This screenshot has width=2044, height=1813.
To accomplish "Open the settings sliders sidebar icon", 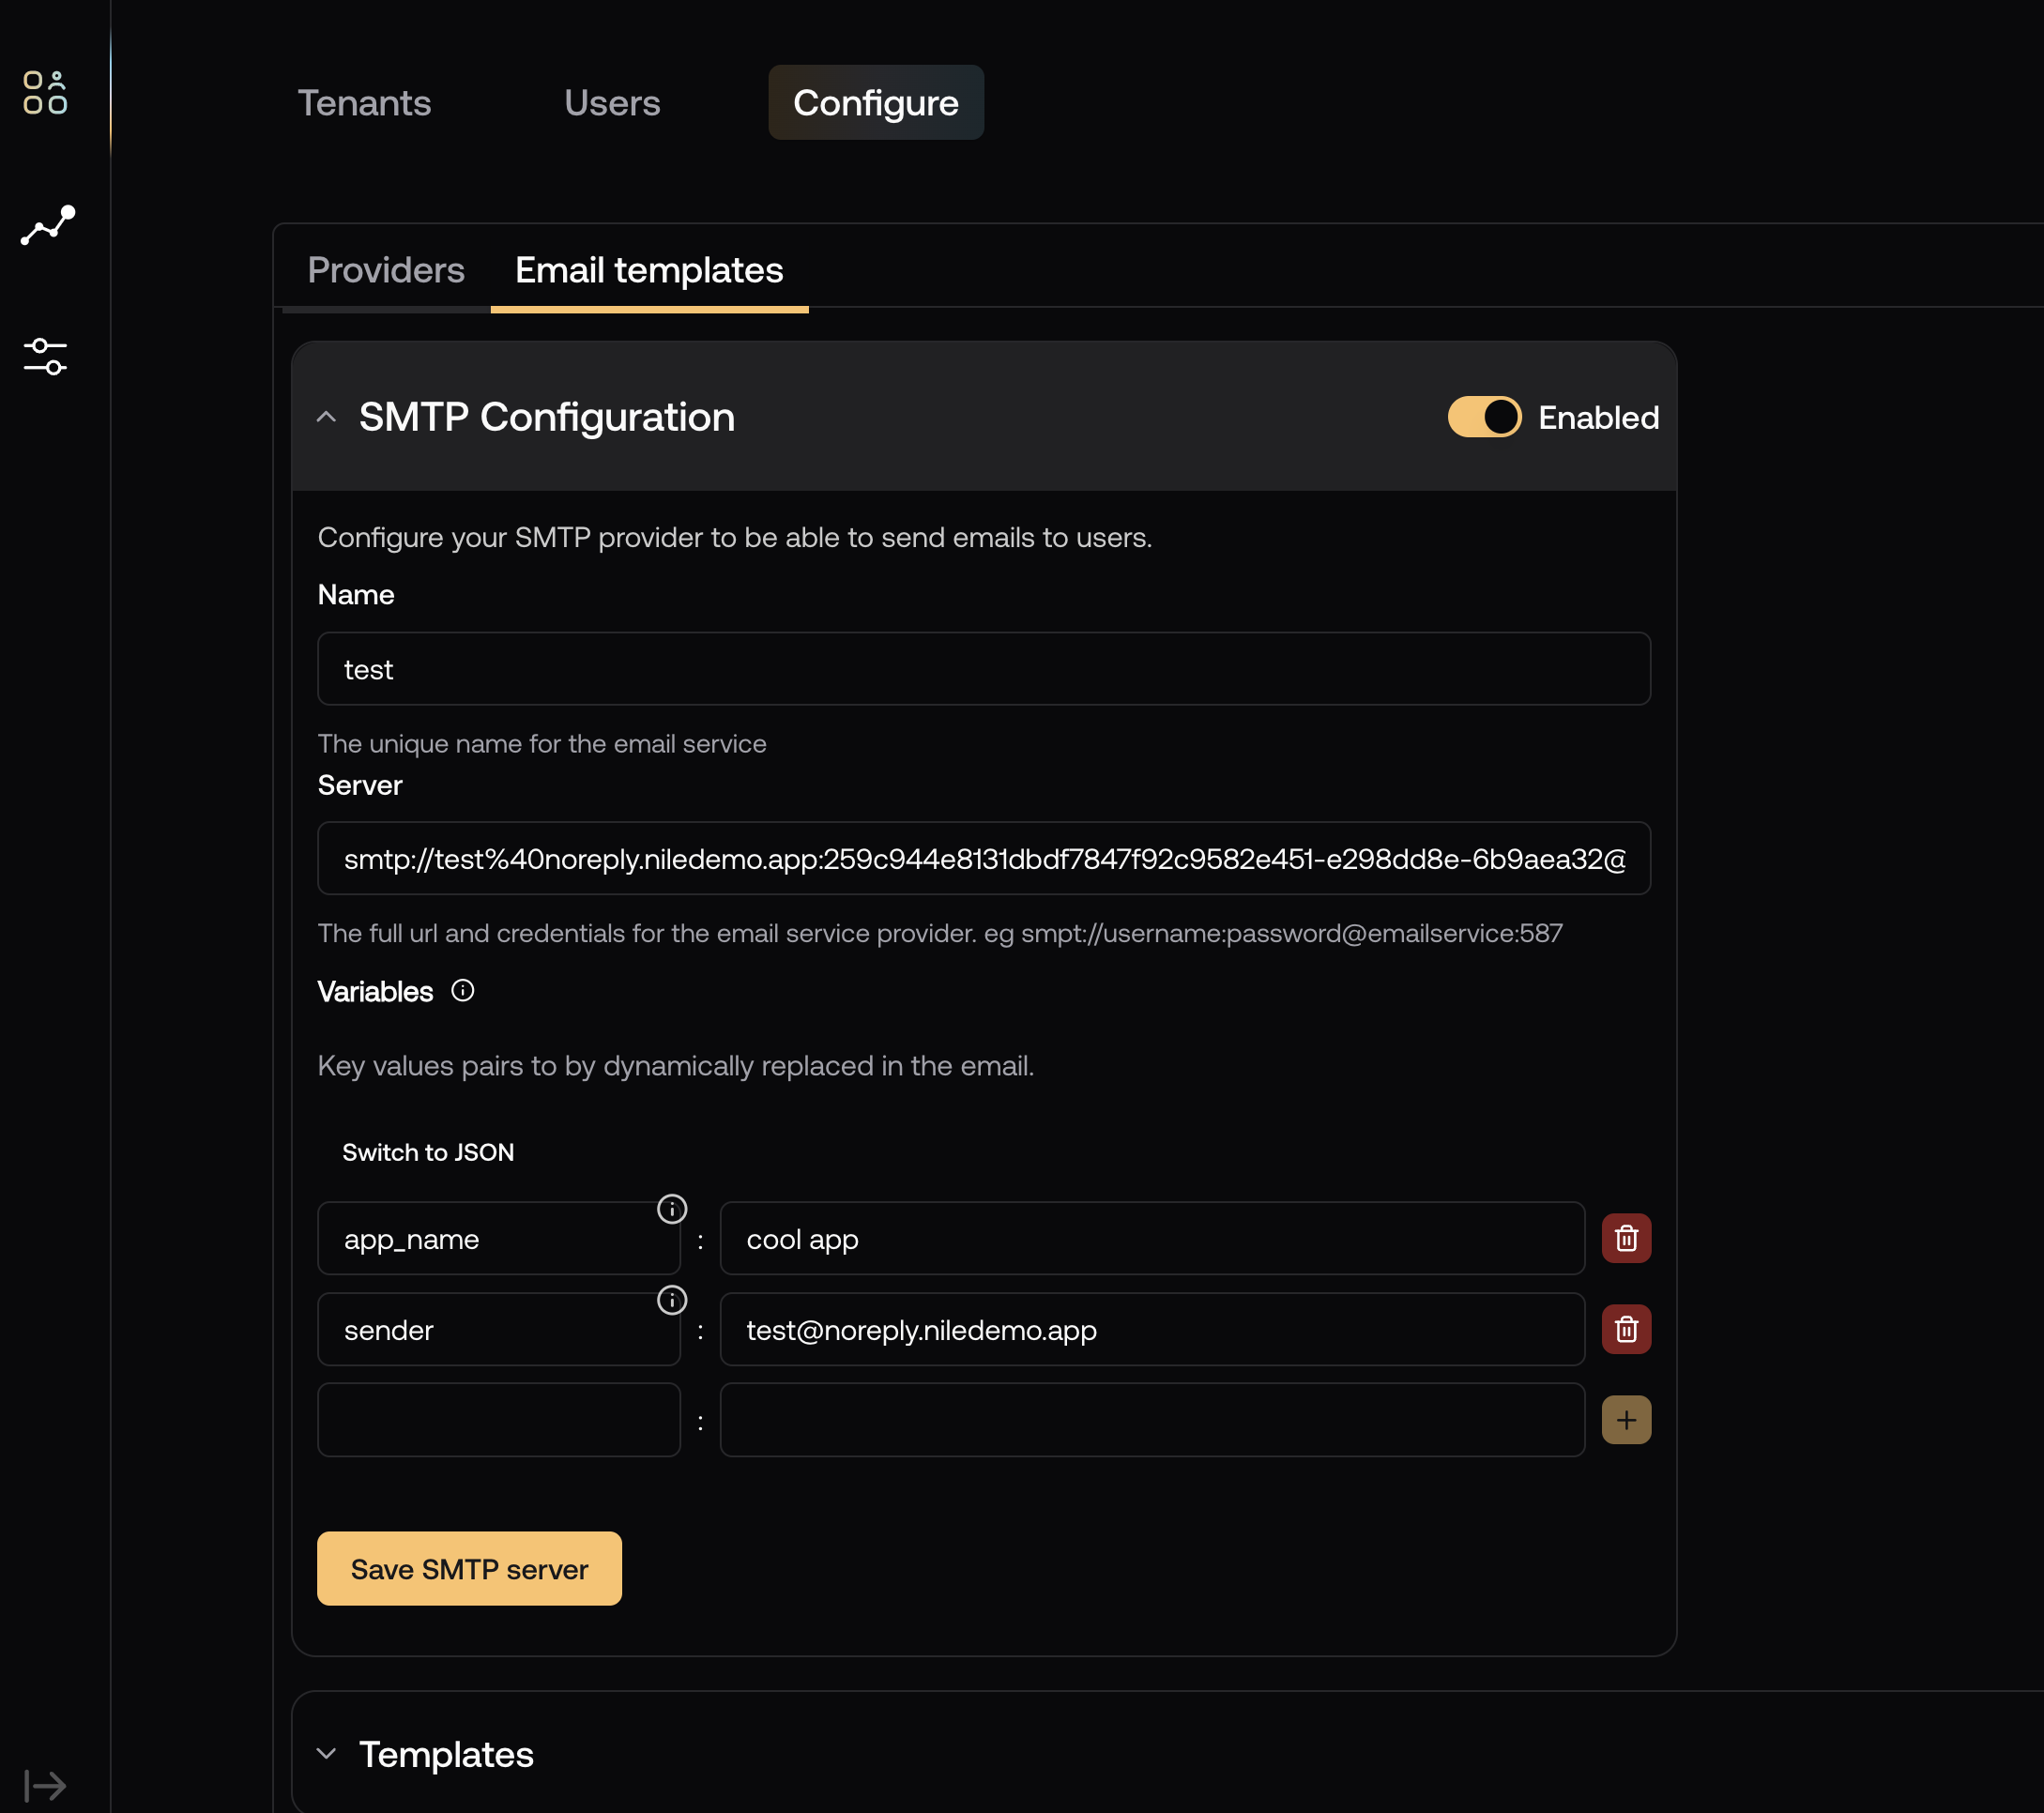I will coord(45,356).
